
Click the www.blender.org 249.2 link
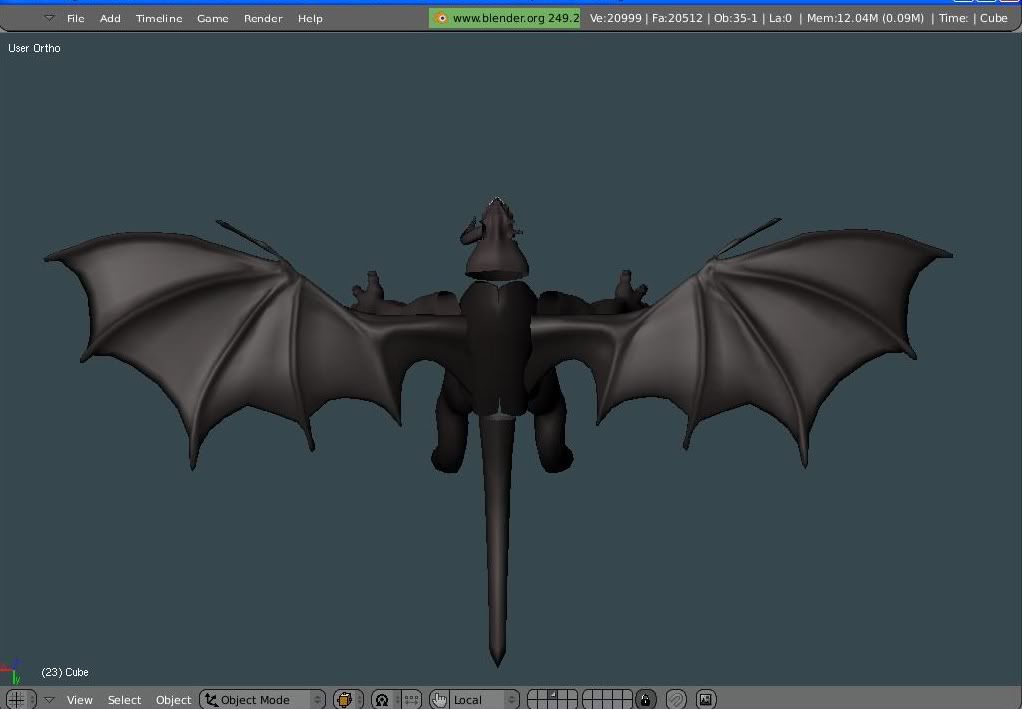(x=505, y=18)
